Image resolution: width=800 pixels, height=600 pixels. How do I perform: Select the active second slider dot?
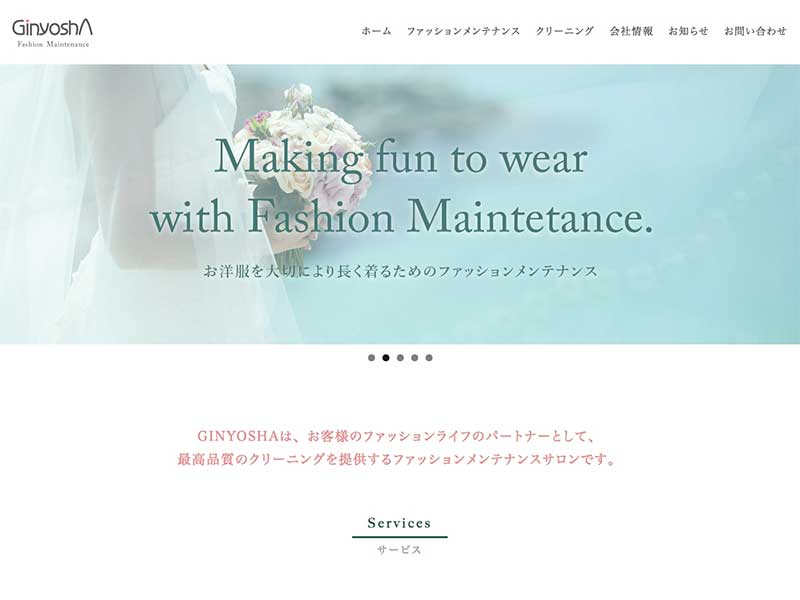coord(386,358)
